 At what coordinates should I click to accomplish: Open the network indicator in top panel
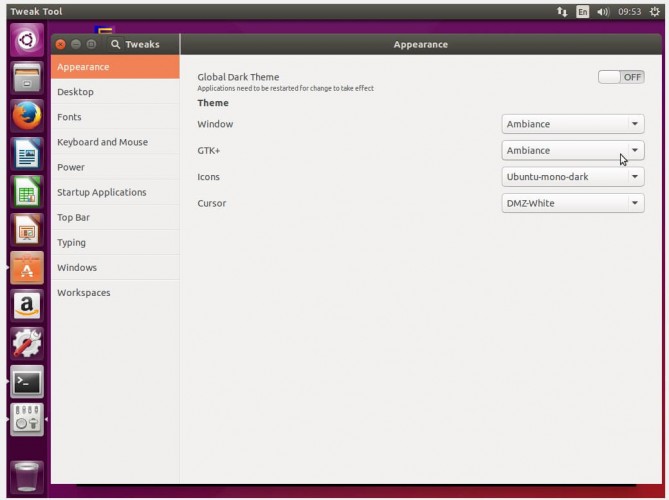click(562, 12)
